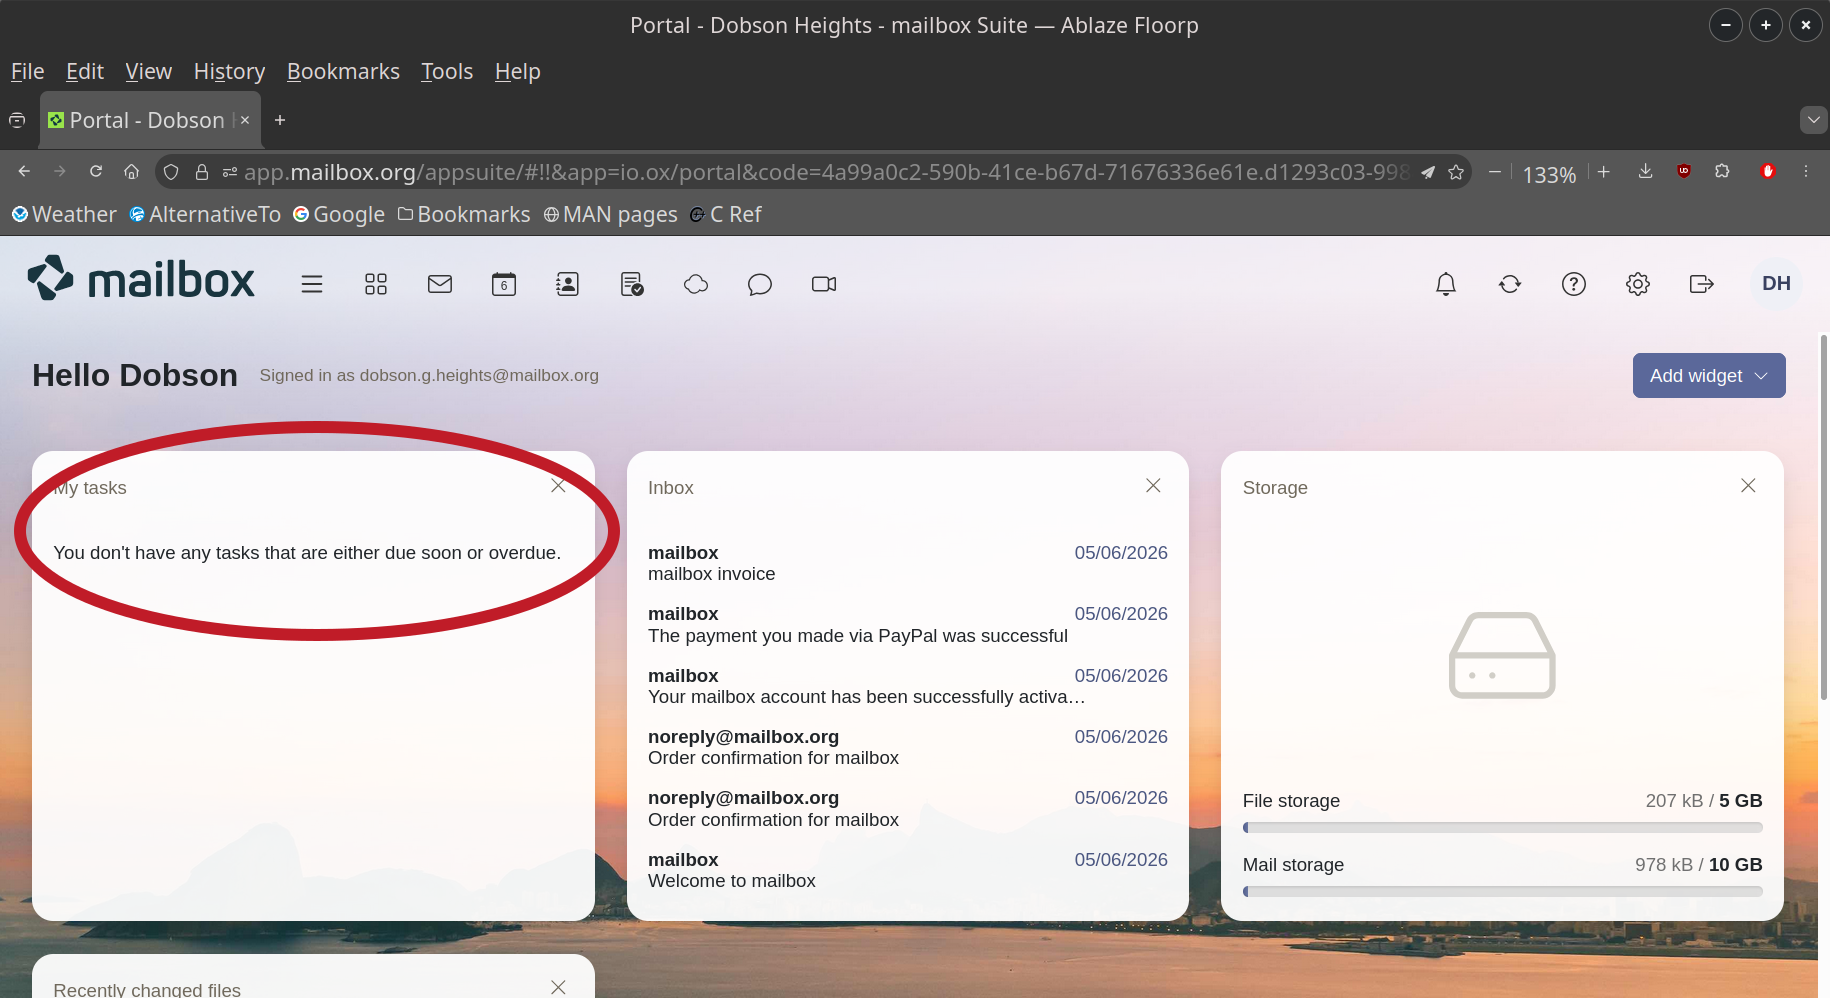Bookmark this page with the star icon
The width and height of the screenshot is (1830, 998).
(x=1456, y=172)
